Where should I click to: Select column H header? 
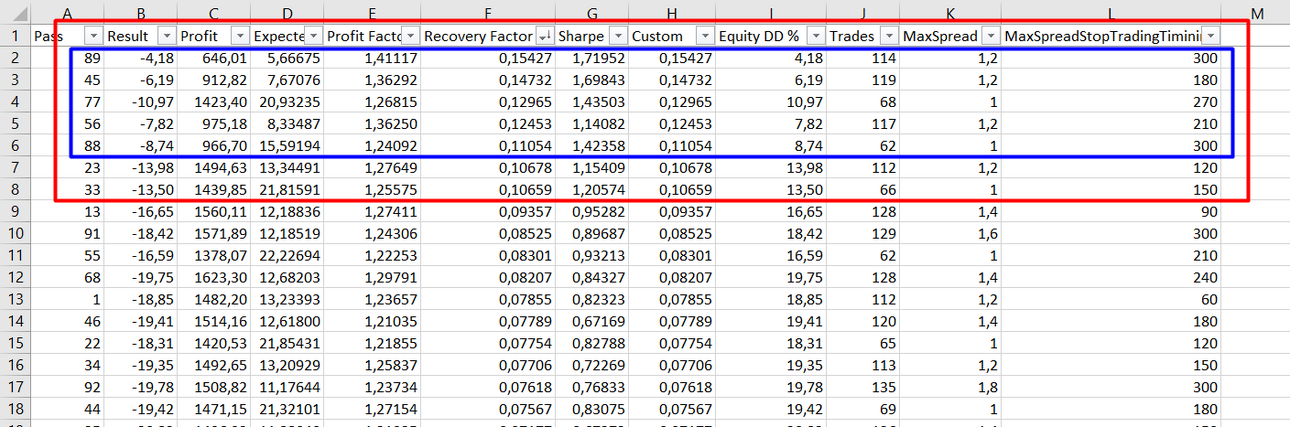pyautogui.click(x=671, y=13)
